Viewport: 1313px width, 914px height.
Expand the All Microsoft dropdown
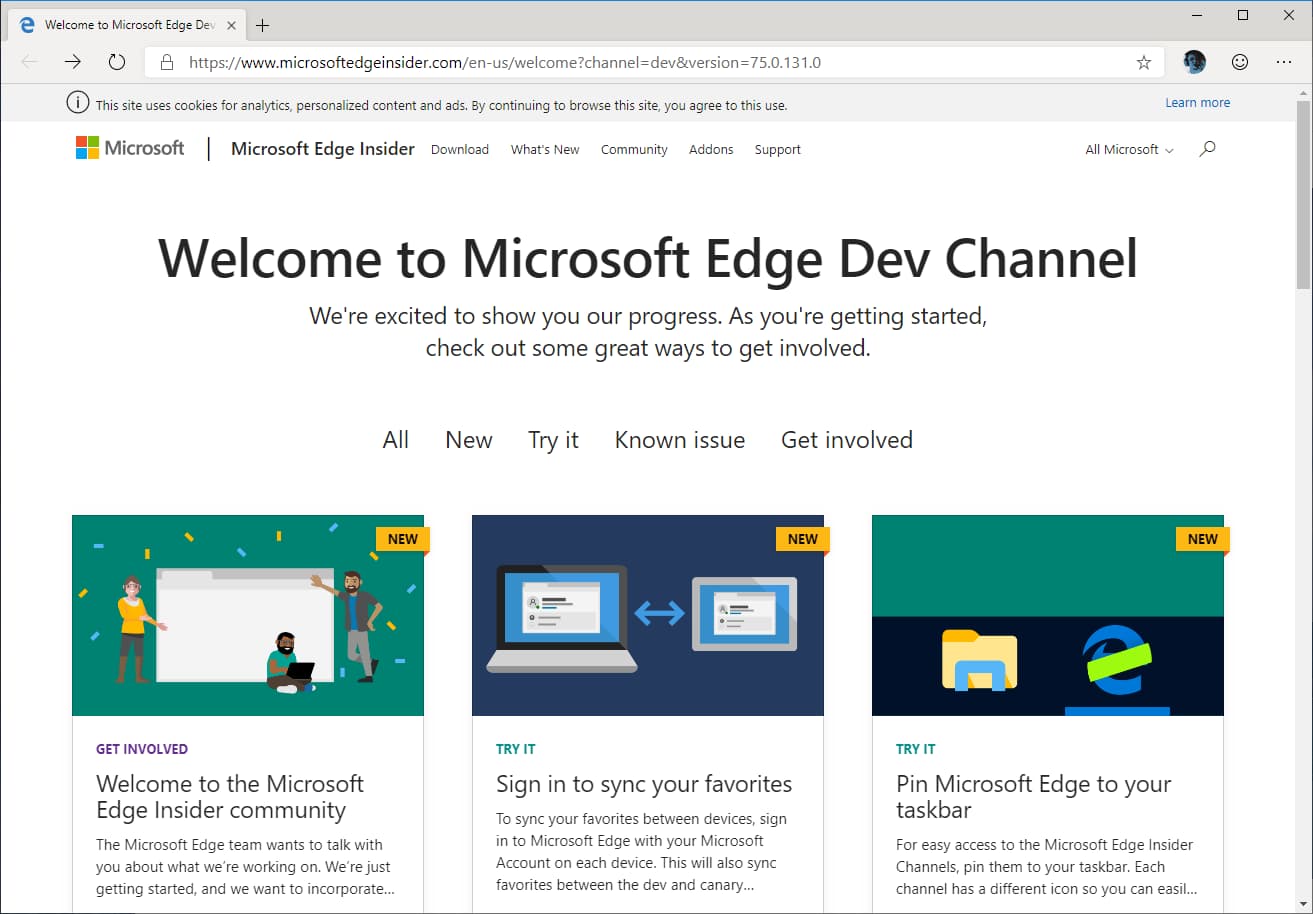(x=1129, y=149)
